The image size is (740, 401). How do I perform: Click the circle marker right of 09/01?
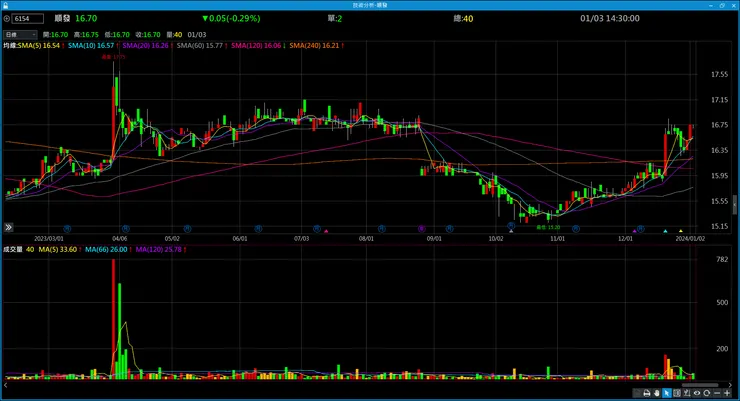pos(450,229)
